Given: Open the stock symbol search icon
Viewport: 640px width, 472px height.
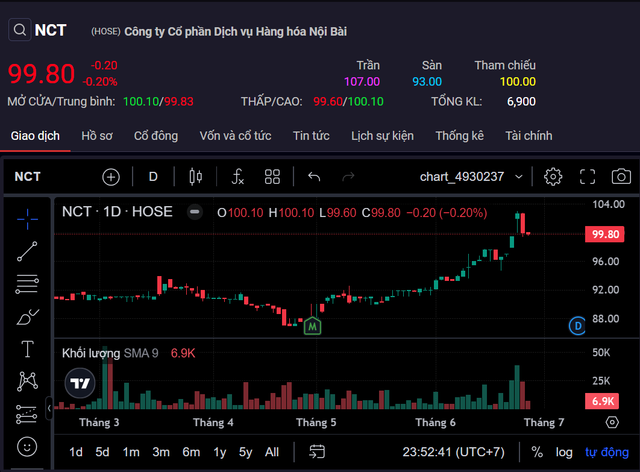Looking at the screenshot, I should (x=20, y=30).
